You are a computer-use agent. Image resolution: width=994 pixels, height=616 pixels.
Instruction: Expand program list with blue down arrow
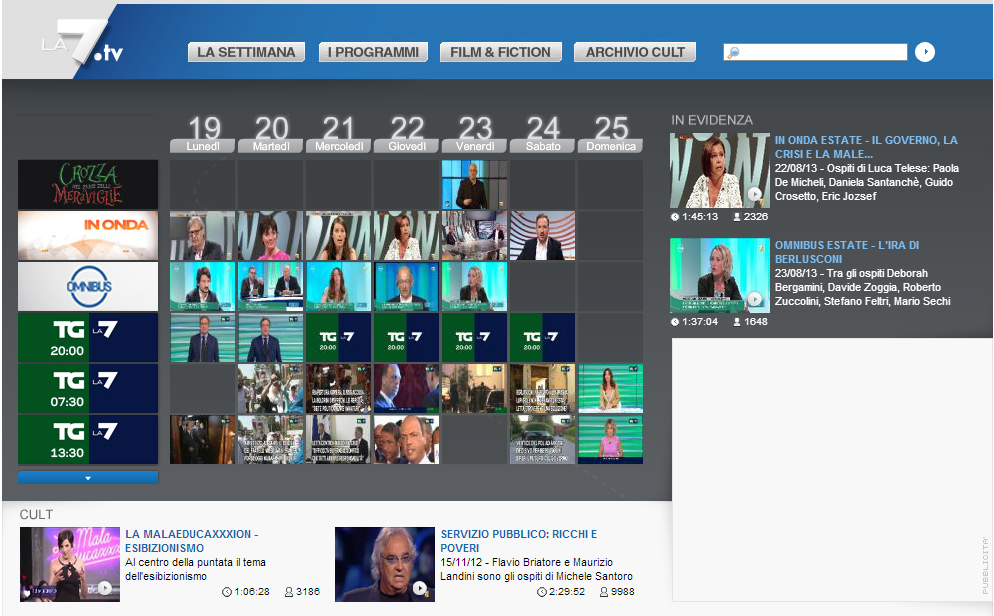click(88, 478)
